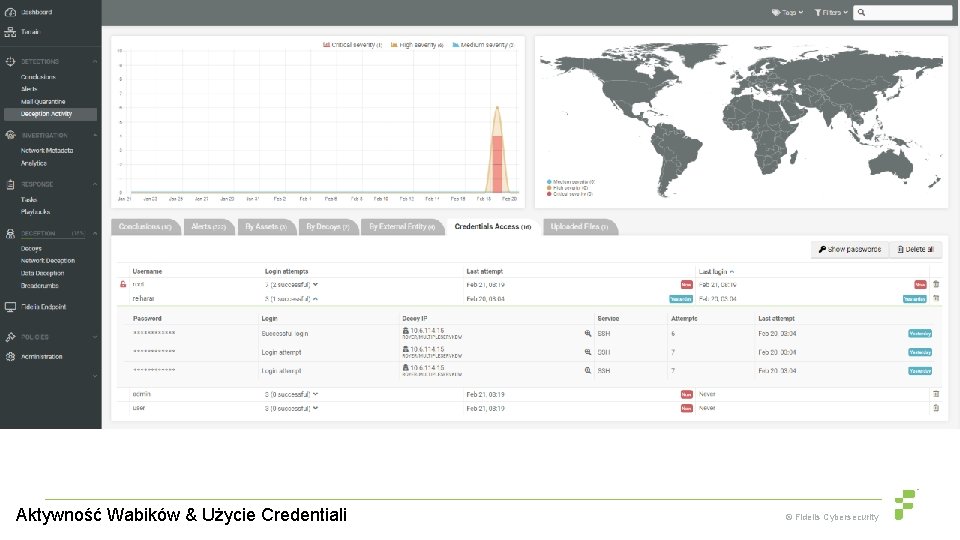
Task: Click the Administration gear icon
Action: pyautogui.click(x=10, y=356)
